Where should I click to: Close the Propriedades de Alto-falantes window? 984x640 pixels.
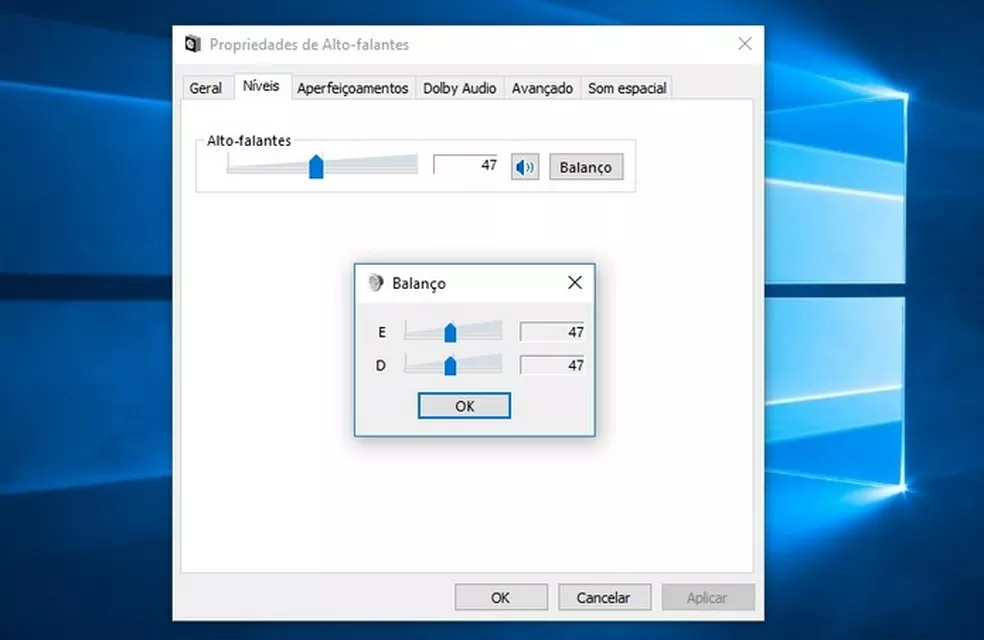[745, 44]
